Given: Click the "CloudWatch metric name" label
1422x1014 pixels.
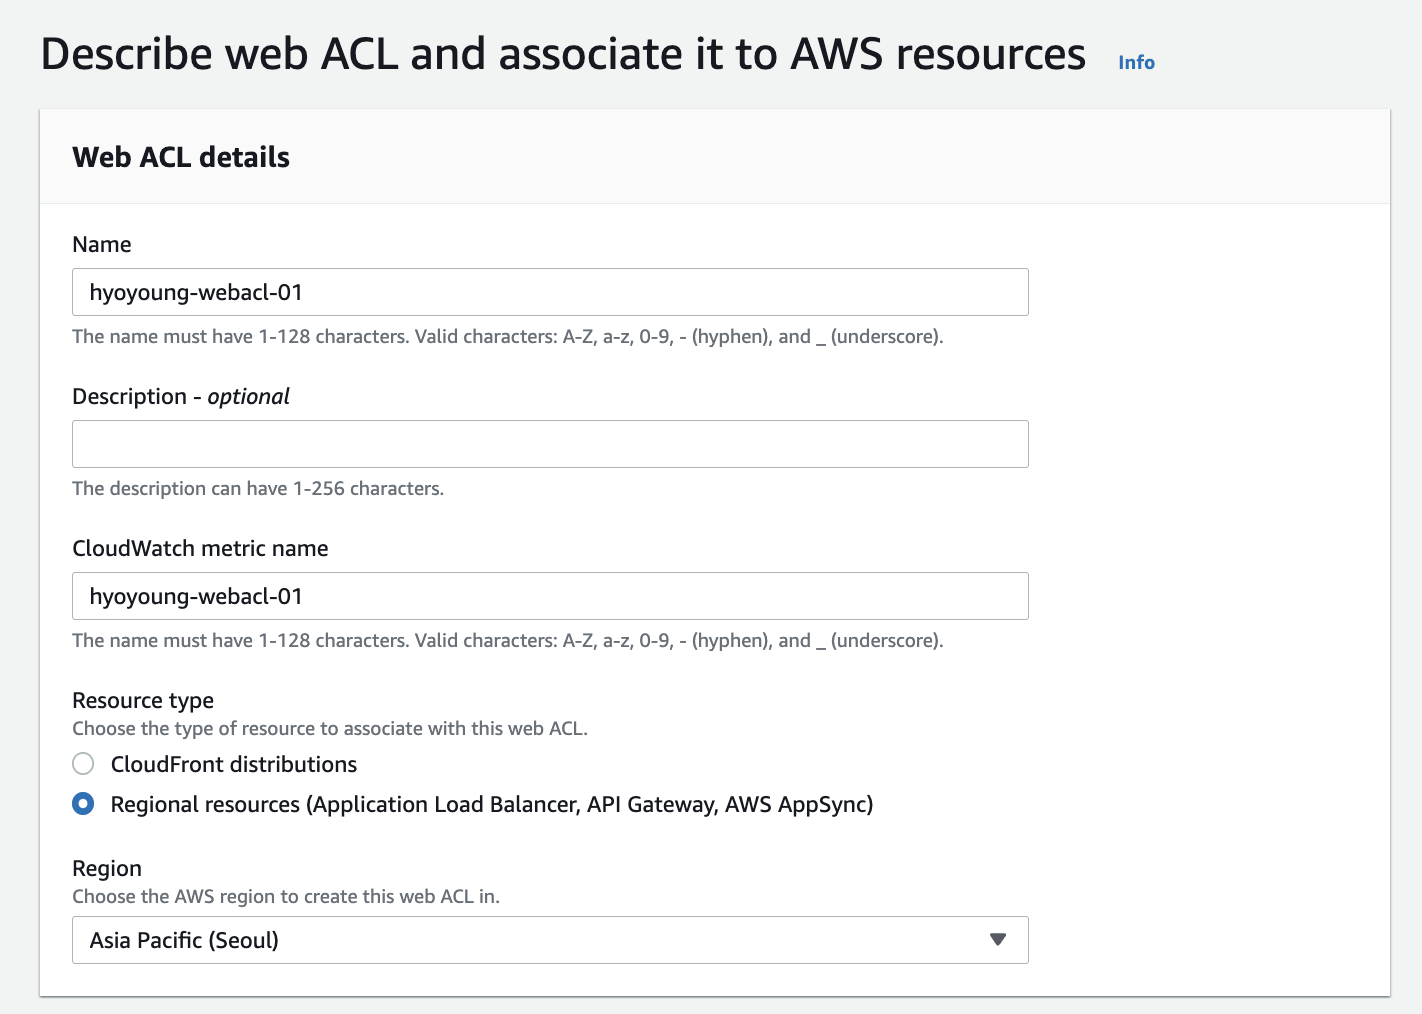Looking at the screenshot, I should [200, 549].
